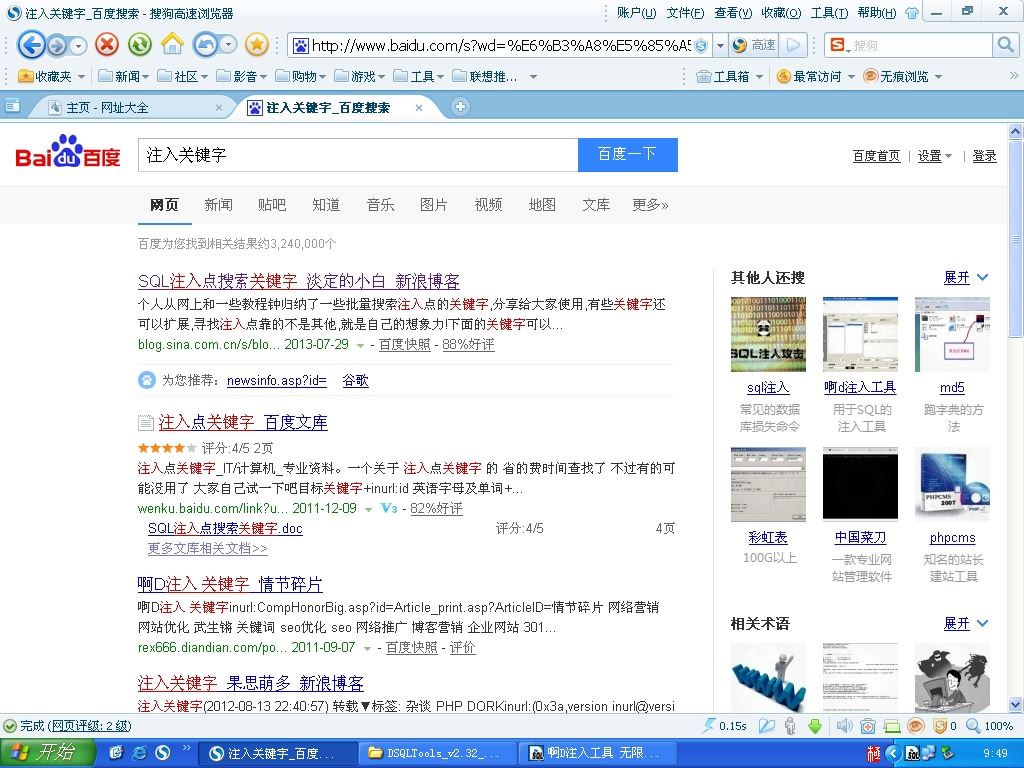Open the closed-tabs dropdown beside undo icon

click(x=229, y=45)
